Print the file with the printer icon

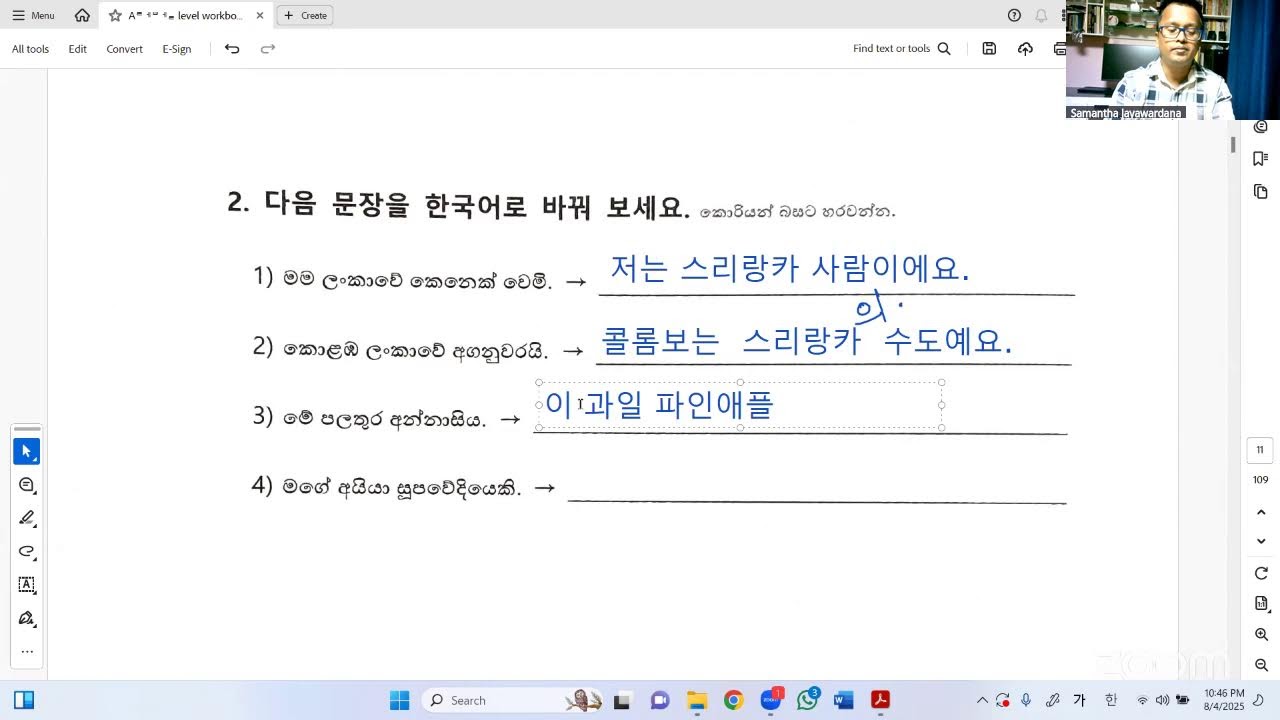pos(1059,49)
